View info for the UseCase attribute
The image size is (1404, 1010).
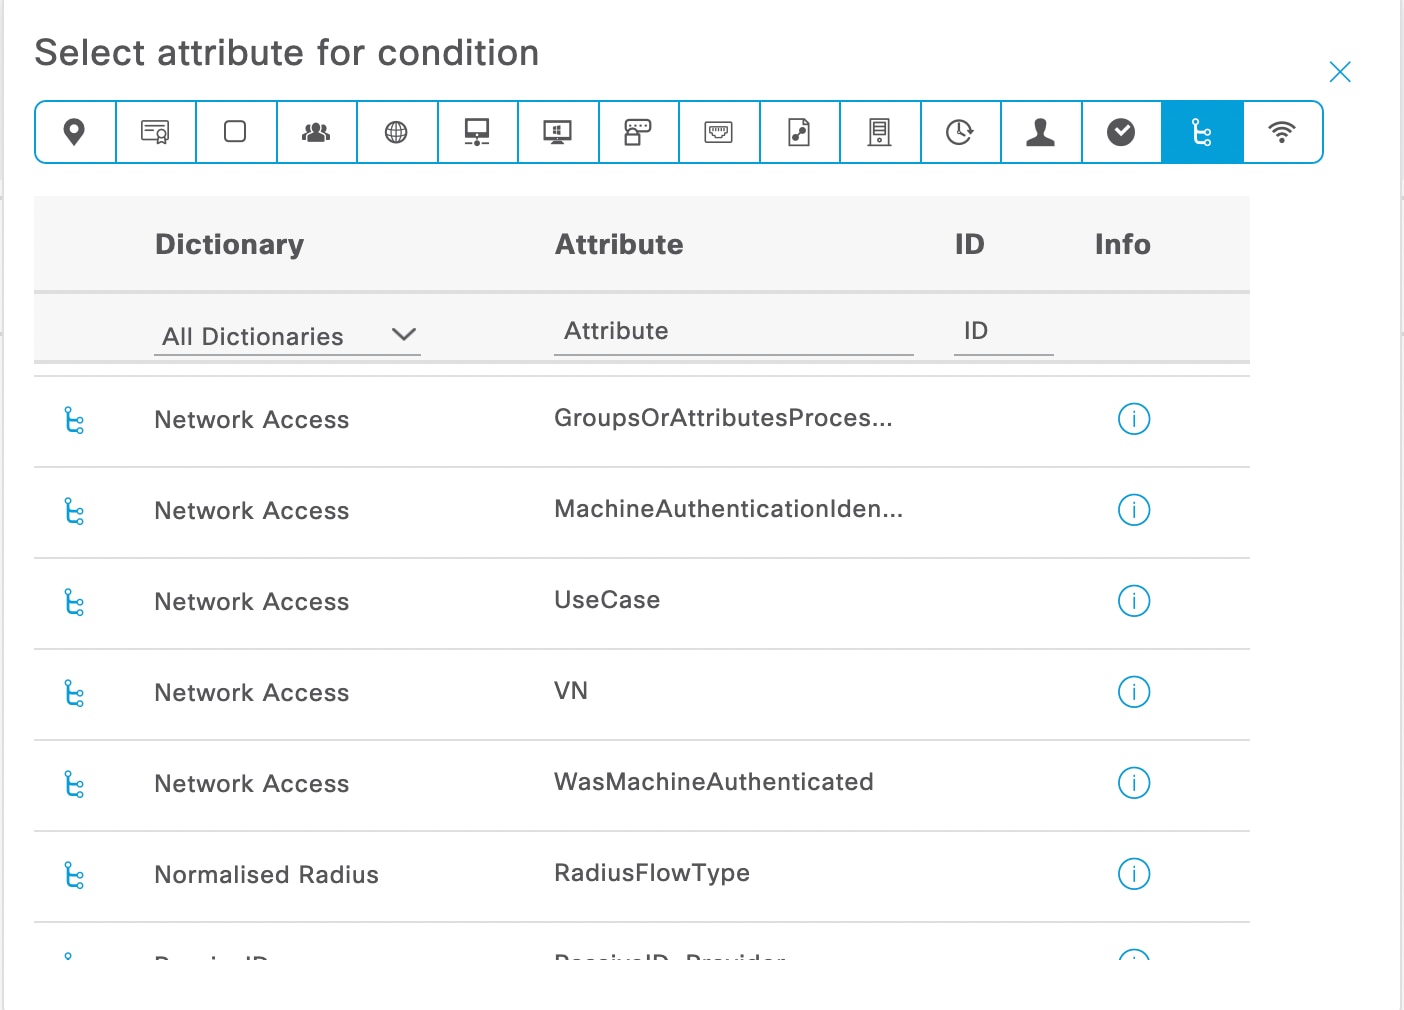[1134, 601]
